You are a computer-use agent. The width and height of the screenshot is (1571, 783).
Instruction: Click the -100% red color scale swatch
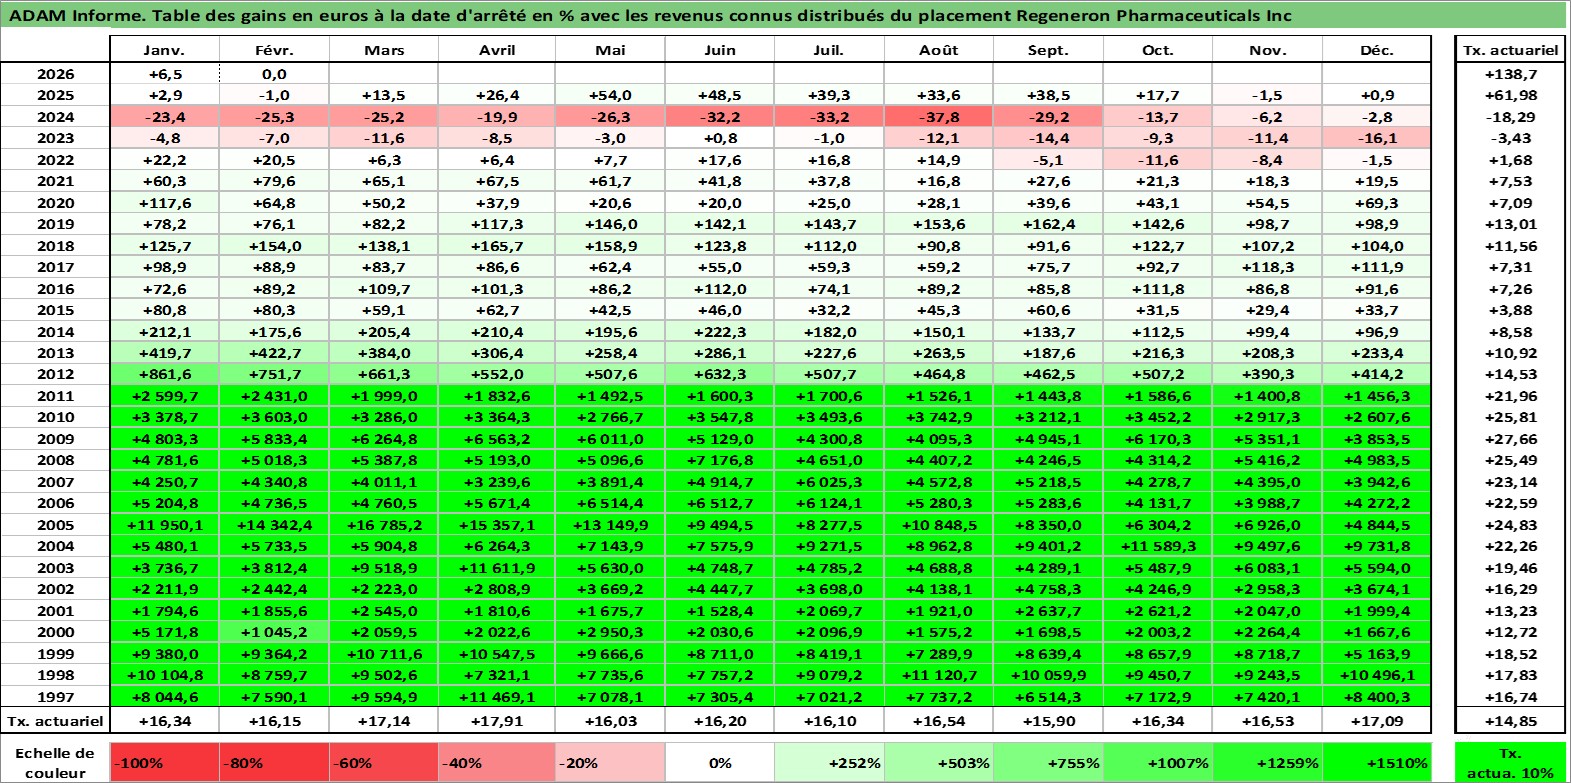coord(164,762)
